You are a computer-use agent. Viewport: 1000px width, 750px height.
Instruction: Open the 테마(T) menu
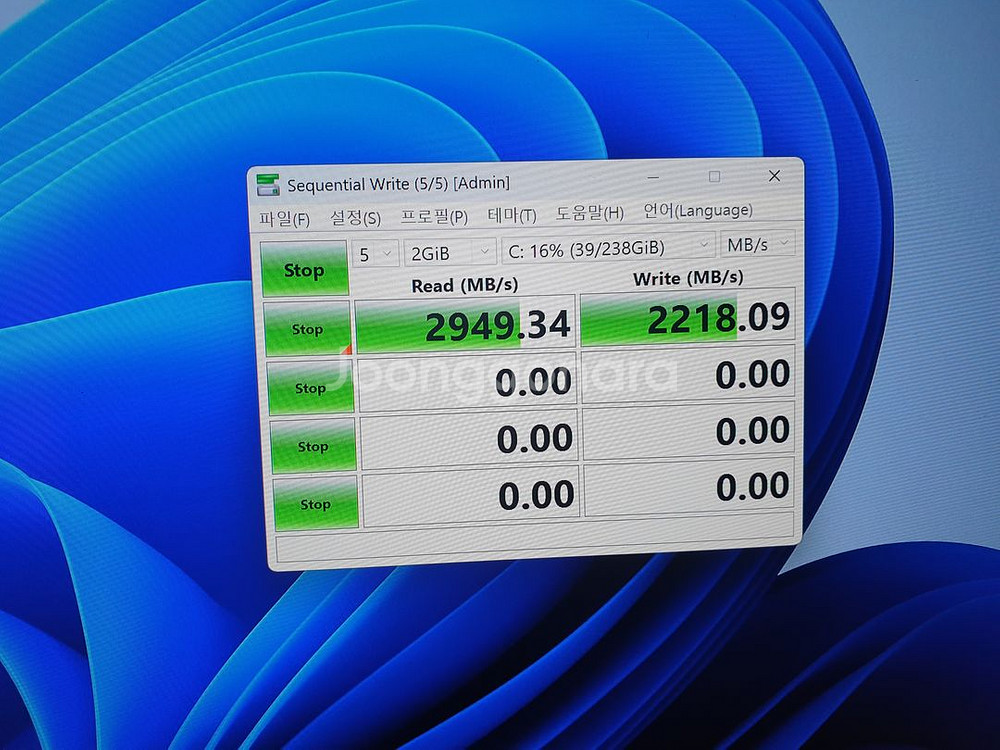click(511, 215)
